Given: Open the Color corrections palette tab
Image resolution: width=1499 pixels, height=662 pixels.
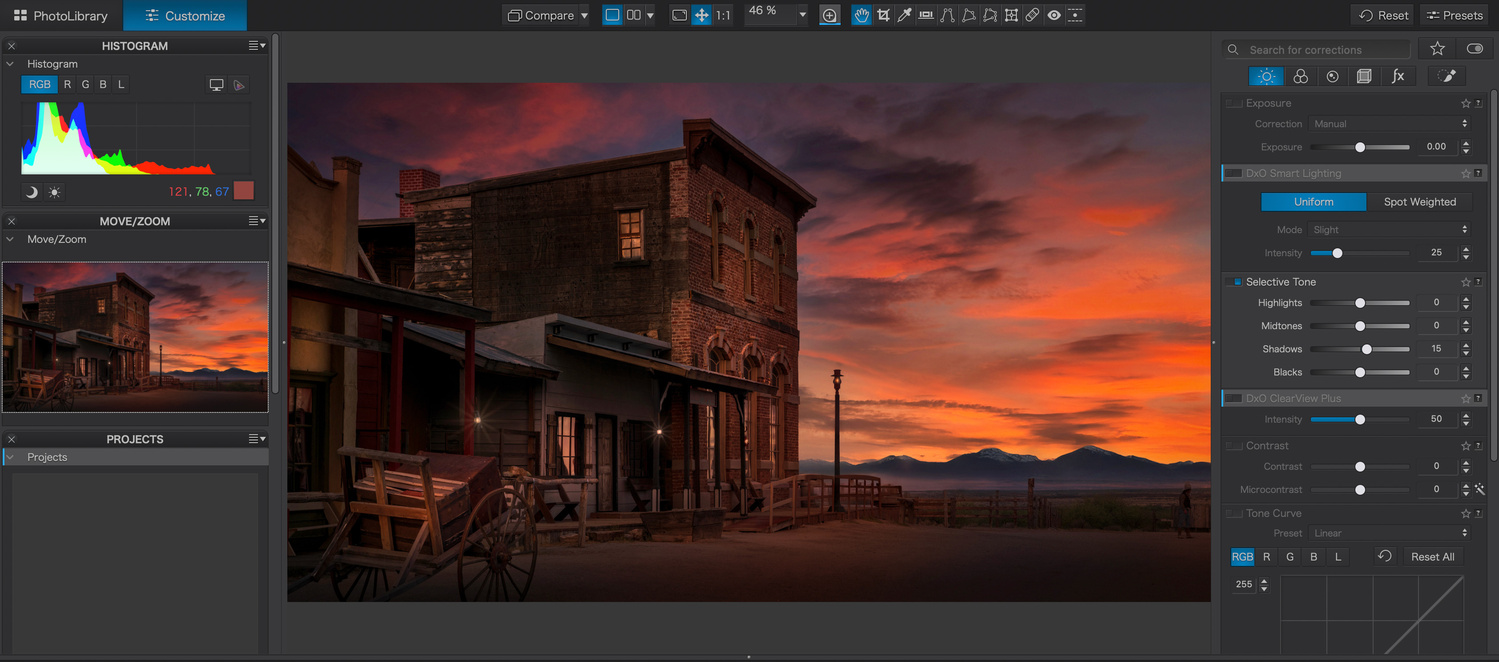Looking at the screenshot, I should (1300, 76).
